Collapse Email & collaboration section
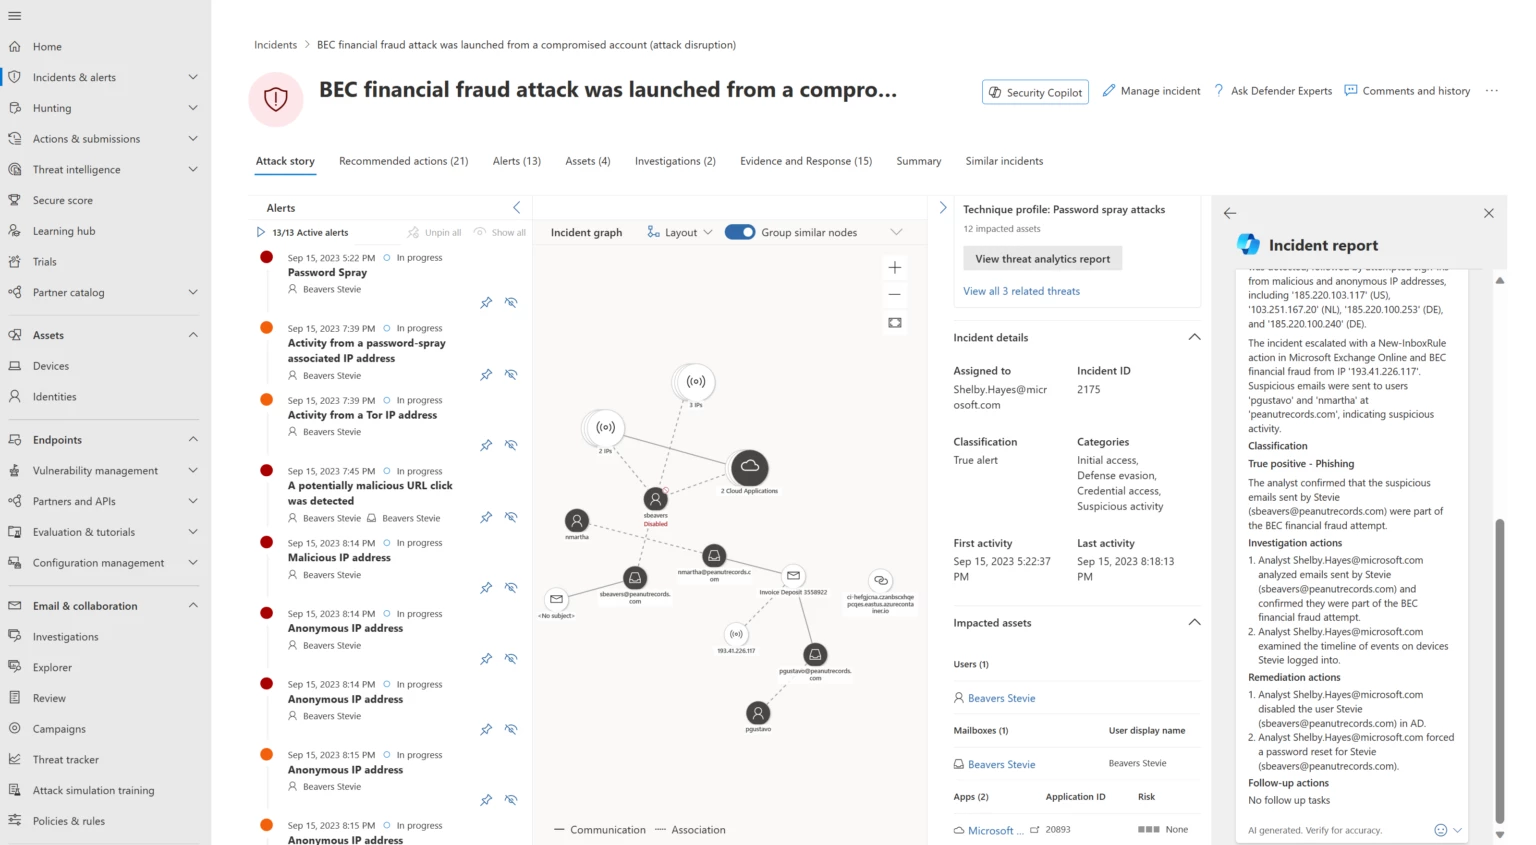 (x=193, y=606)
